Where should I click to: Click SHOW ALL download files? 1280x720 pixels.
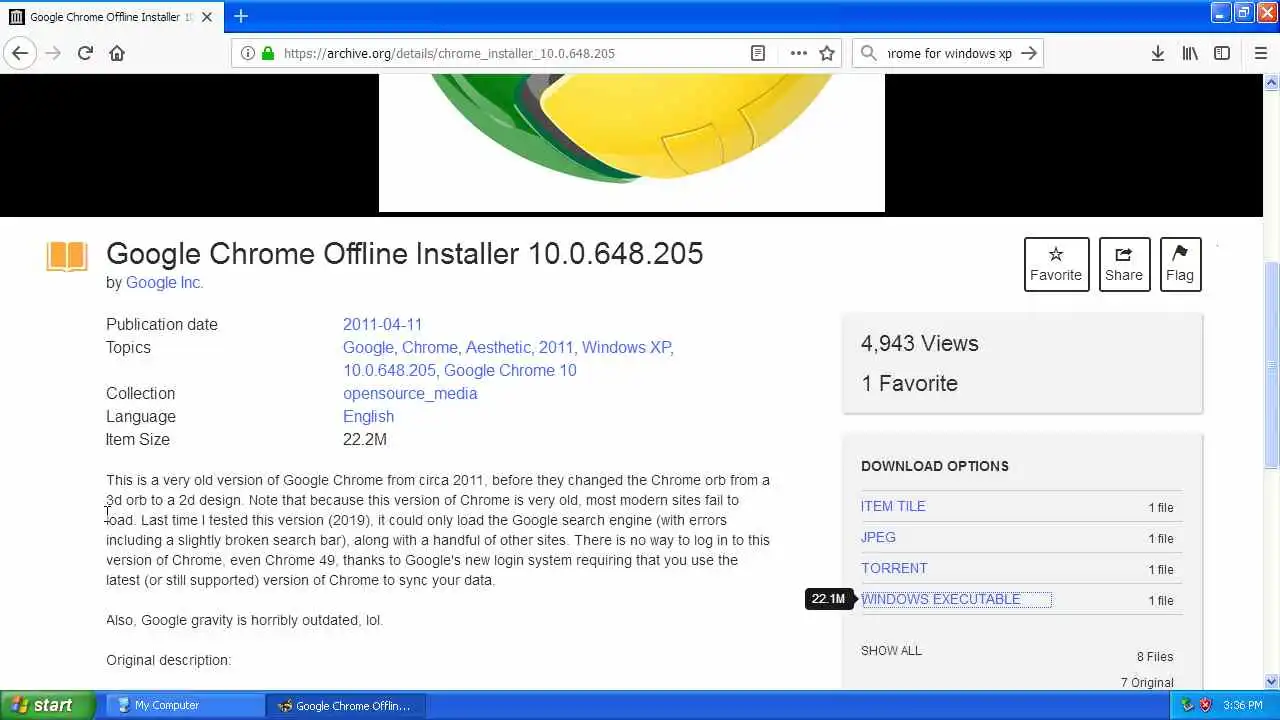click(x=891, y=650)
